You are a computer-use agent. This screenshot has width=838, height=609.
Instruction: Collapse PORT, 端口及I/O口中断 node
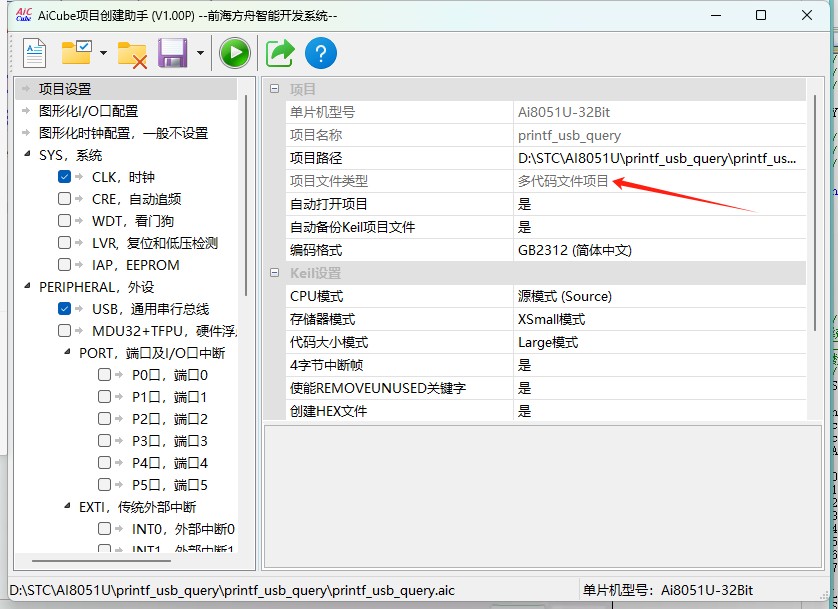67,353
